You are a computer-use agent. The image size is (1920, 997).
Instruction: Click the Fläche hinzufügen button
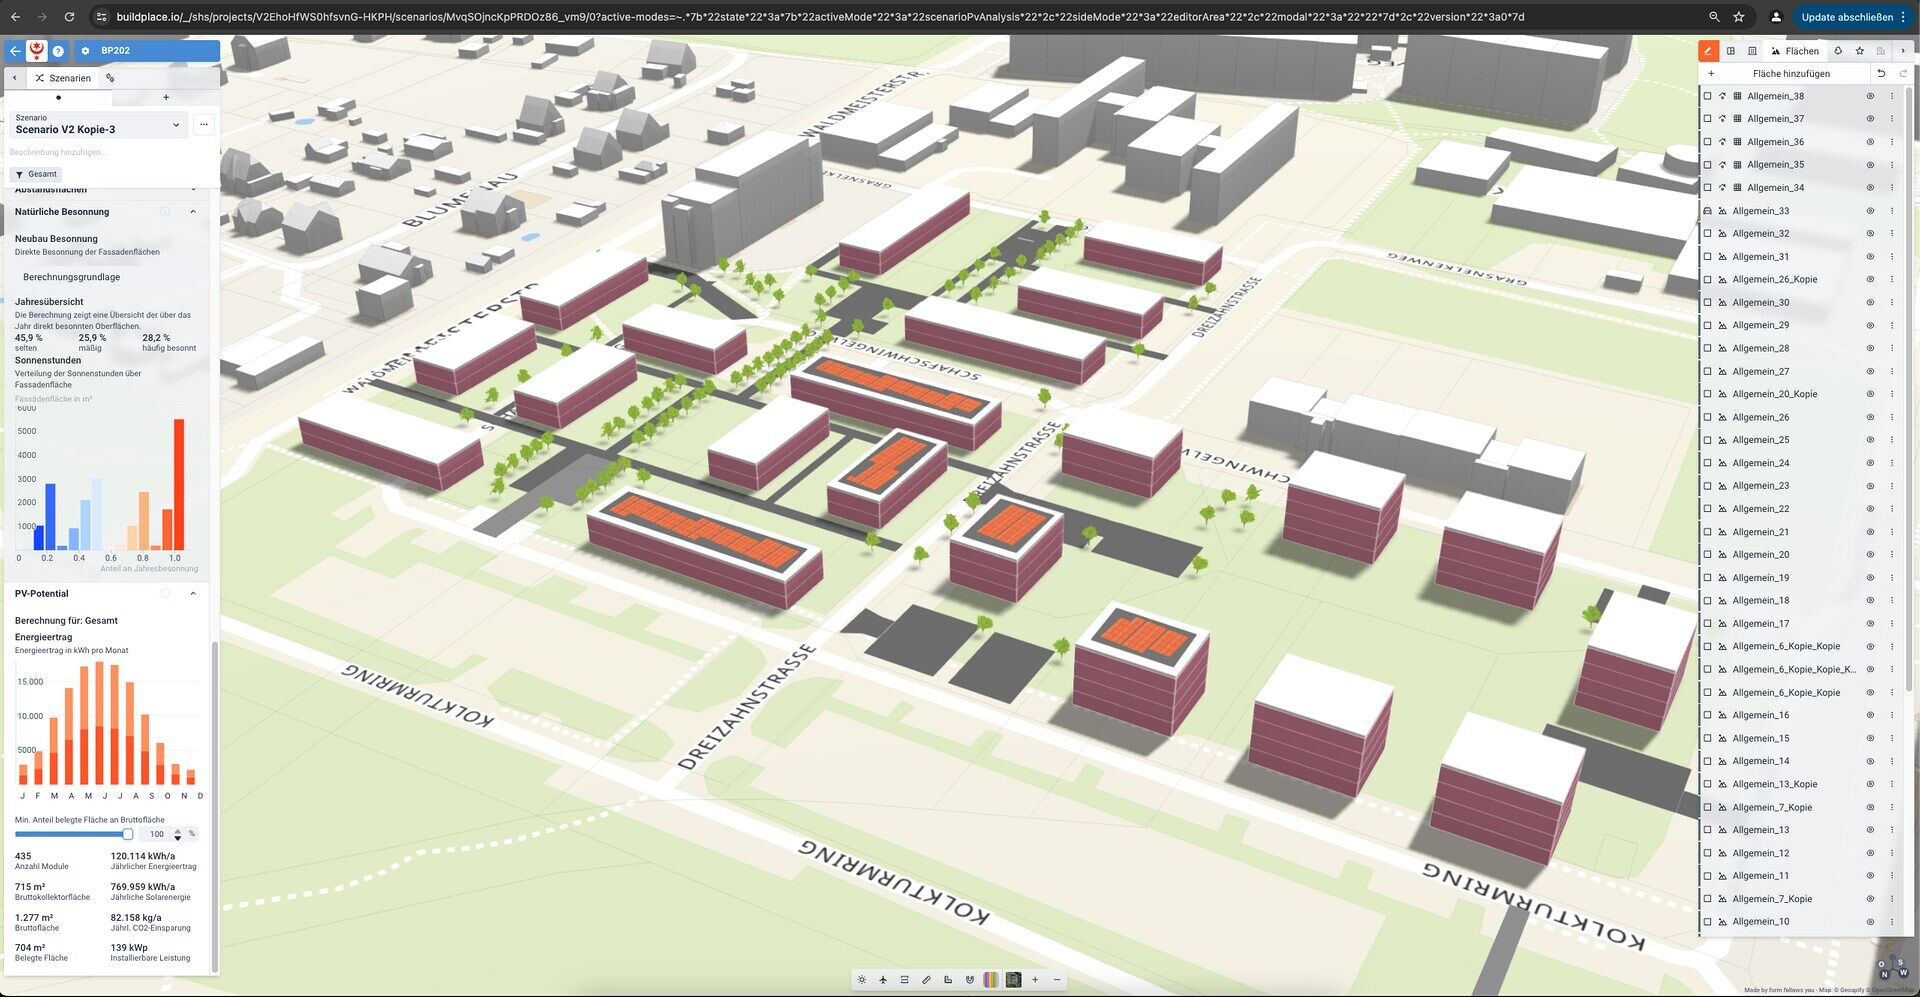(1790, 74)
